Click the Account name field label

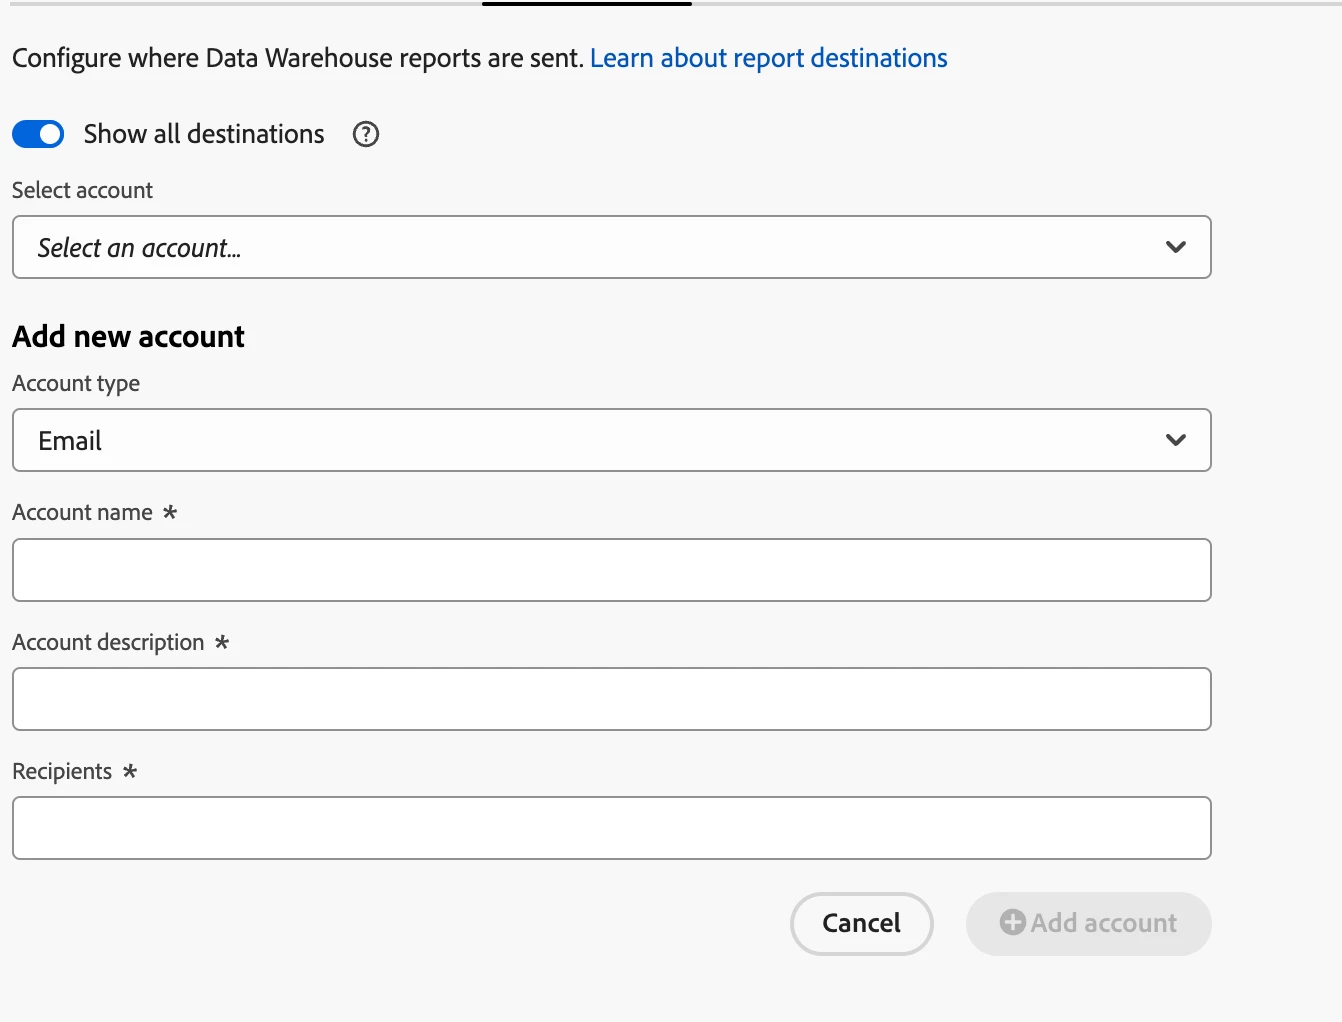click(82, 512)
